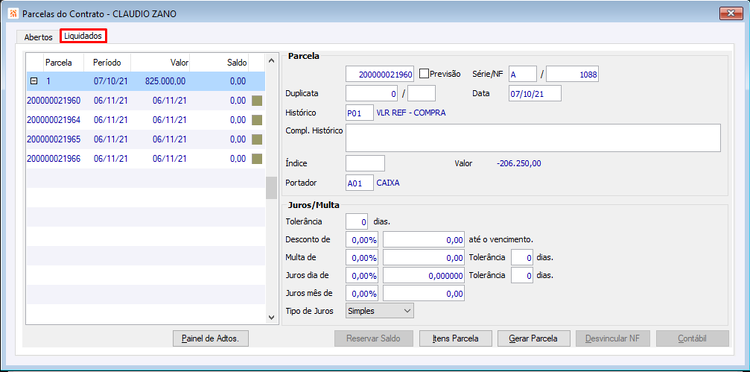
Task: Collapse parcela 1 with the minus box
Action: 34,81
